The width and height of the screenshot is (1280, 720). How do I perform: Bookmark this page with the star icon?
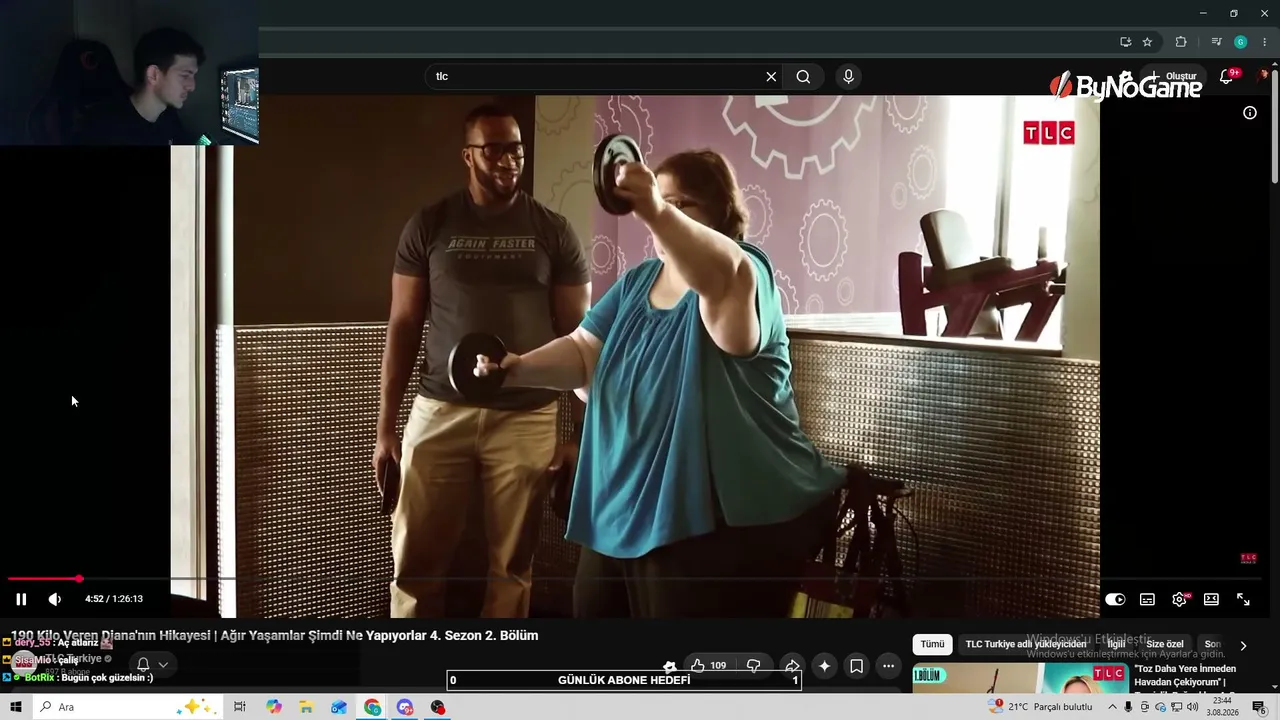tap(1147, 42)
